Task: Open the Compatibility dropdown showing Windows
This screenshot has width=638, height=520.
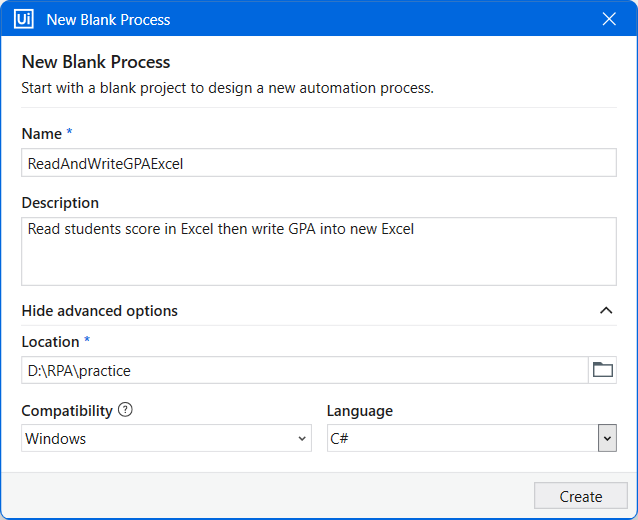Action: [x=166, y=438]
